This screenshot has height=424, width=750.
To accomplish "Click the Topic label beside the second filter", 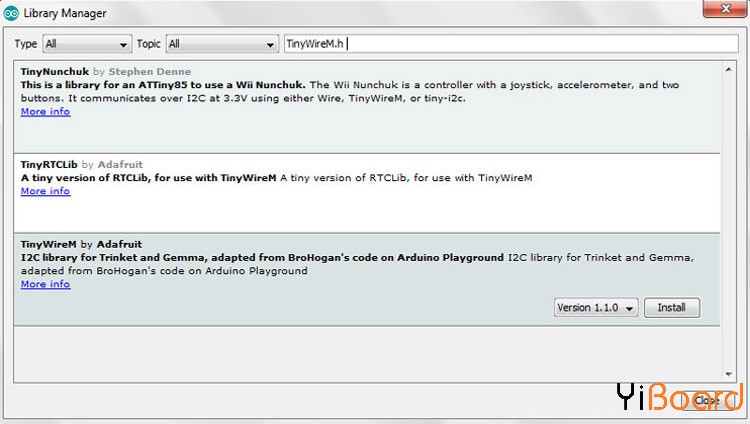I will [148, 44].
